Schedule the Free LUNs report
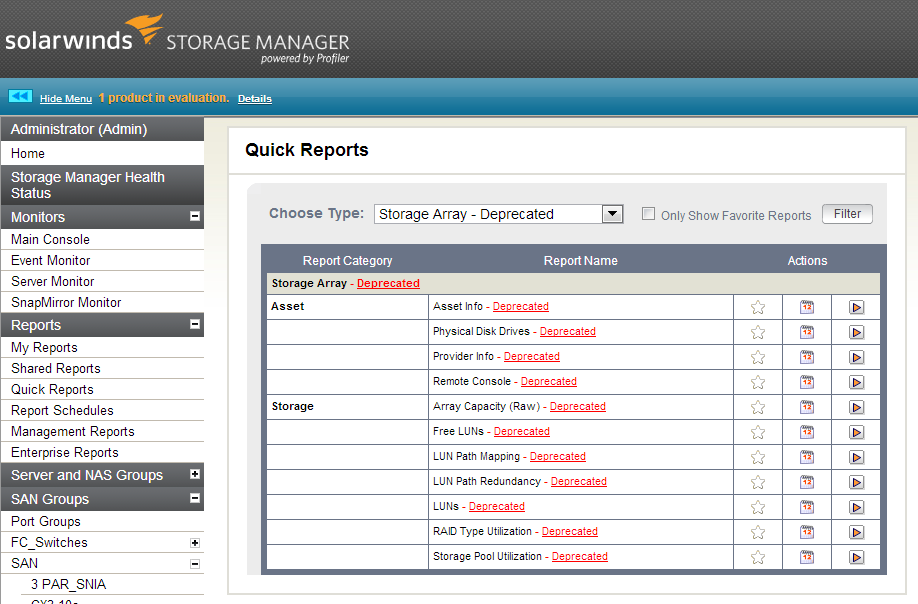918x604 pixels. click(807, 433)
